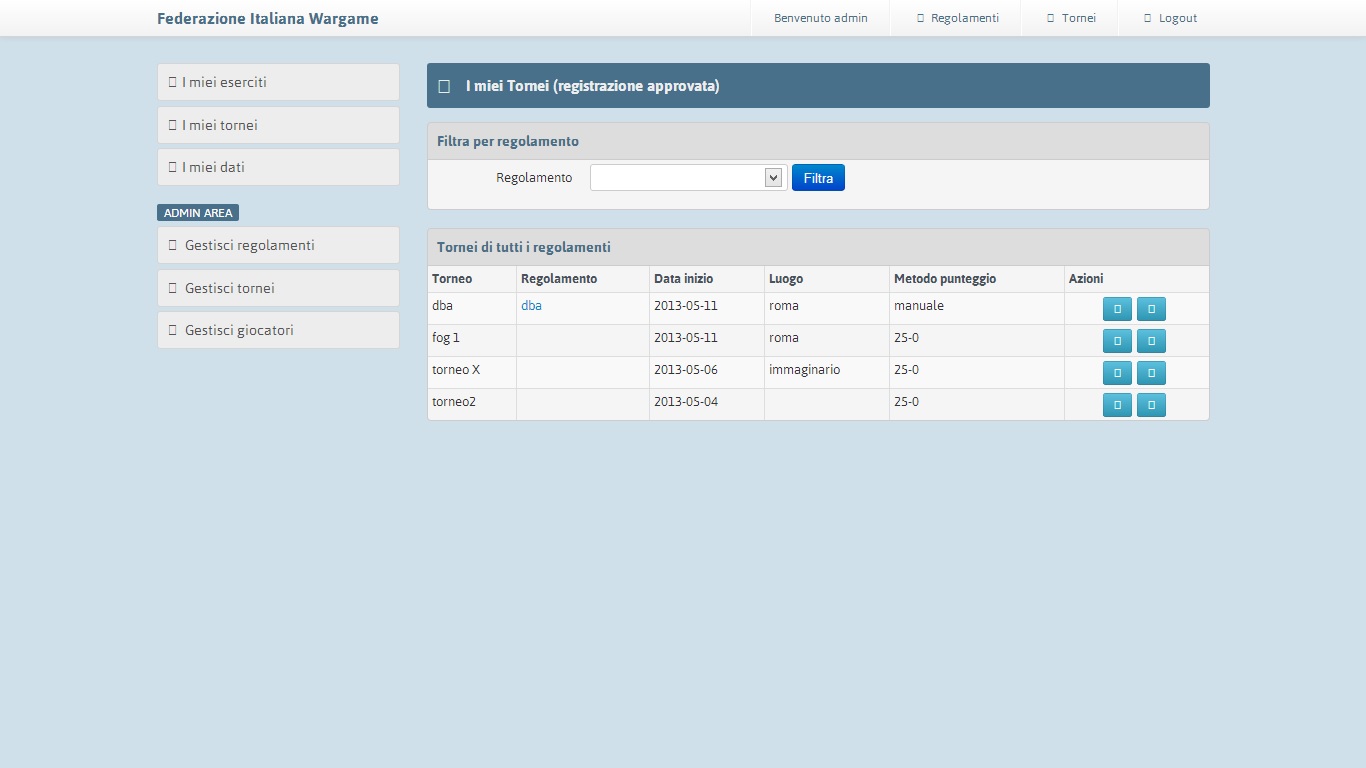Open the Regolamento dropdown list
Image resolution: width=1366 pixels, height=768 pixels.
(x=688, y=178)
